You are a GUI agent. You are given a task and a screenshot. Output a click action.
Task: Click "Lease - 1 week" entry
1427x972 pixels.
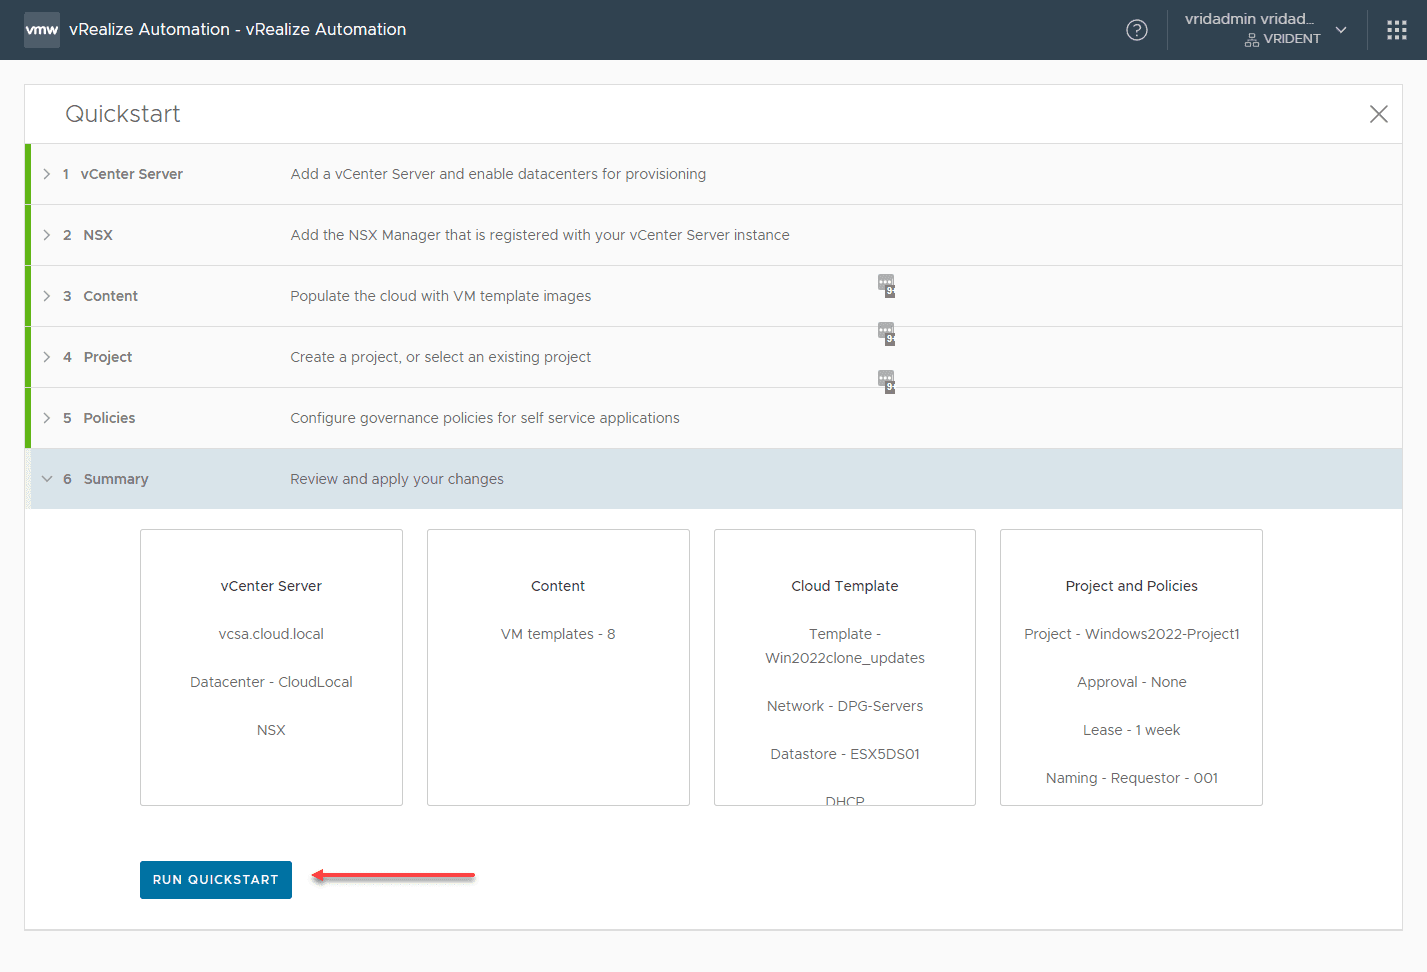1132,730
